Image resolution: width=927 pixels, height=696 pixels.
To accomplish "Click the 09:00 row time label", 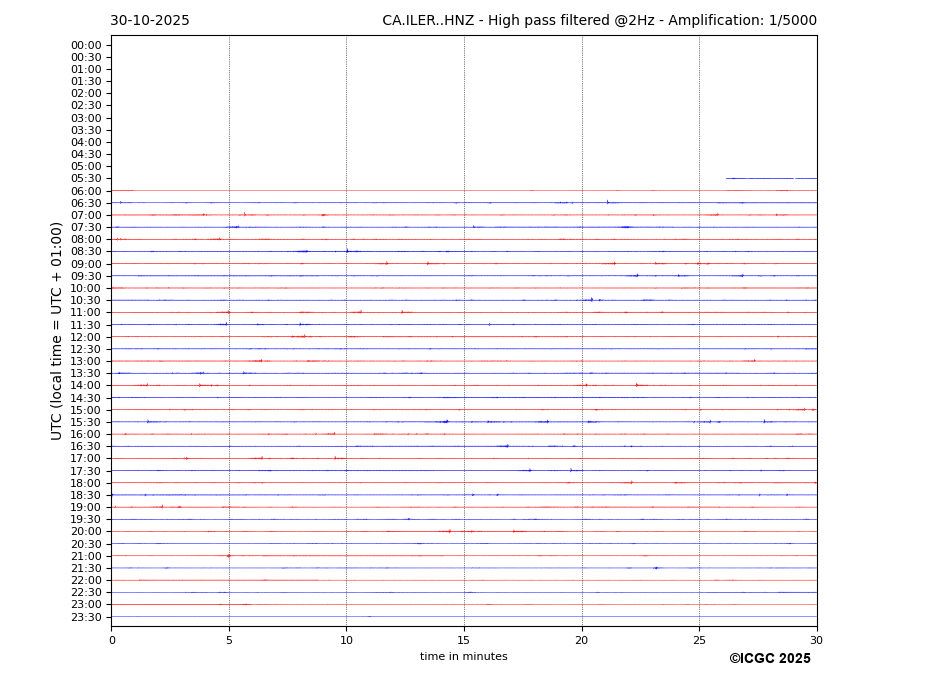I will [x=86, y=264].
